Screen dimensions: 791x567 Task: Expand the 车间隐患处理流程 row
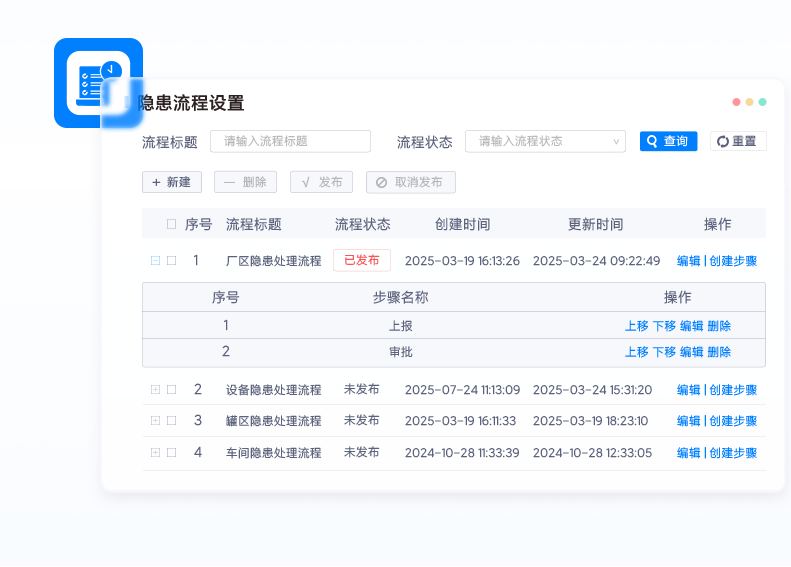(x=155, y=453)
